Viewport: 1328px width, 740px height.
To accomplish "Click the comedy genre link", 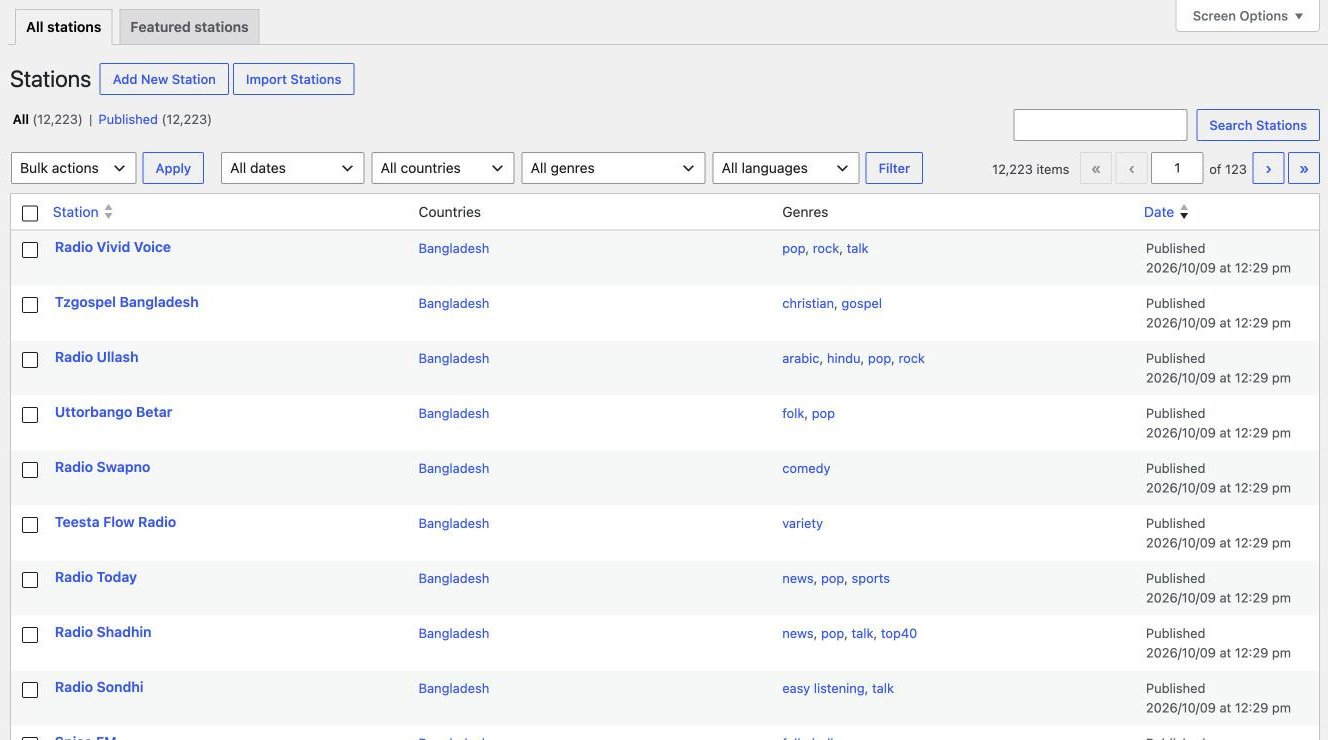I will pyautogui.click(x=806, y=468).
